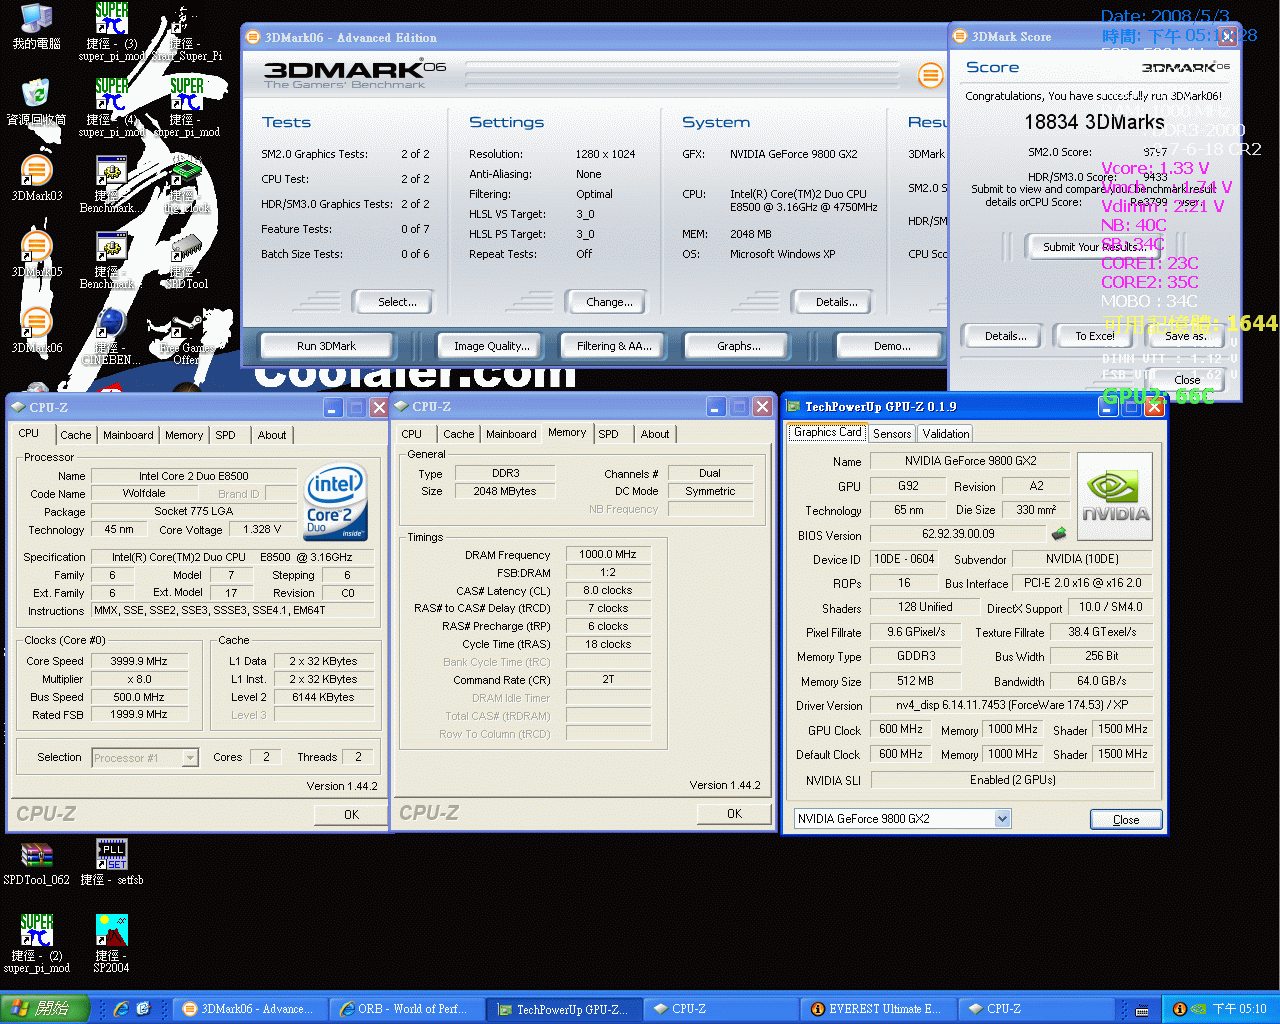Open the Graphs... button
Image resolution: width=1280 pixels, height=1024 pixels.
[739, 346]
